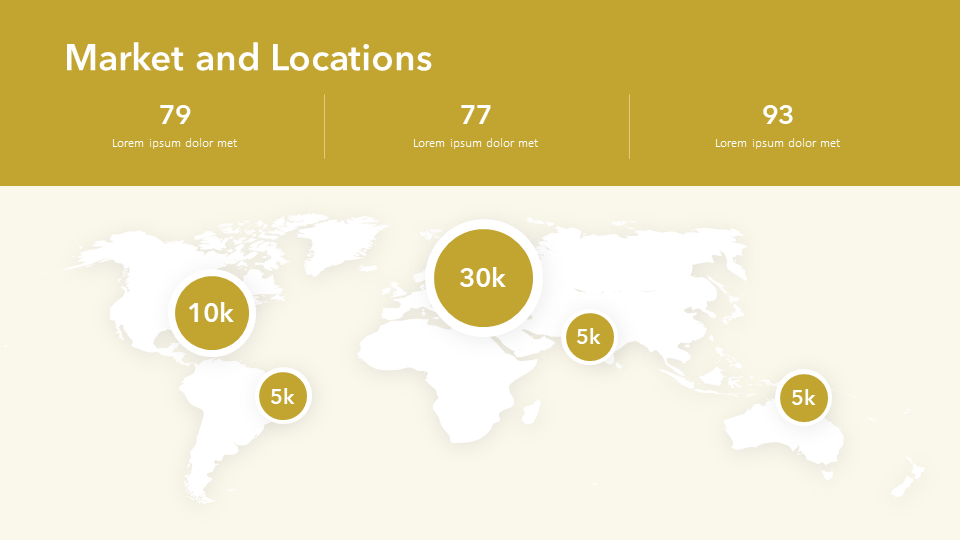Select the number 93 statistic
960x540 pixels.
[x=777, y=115]
